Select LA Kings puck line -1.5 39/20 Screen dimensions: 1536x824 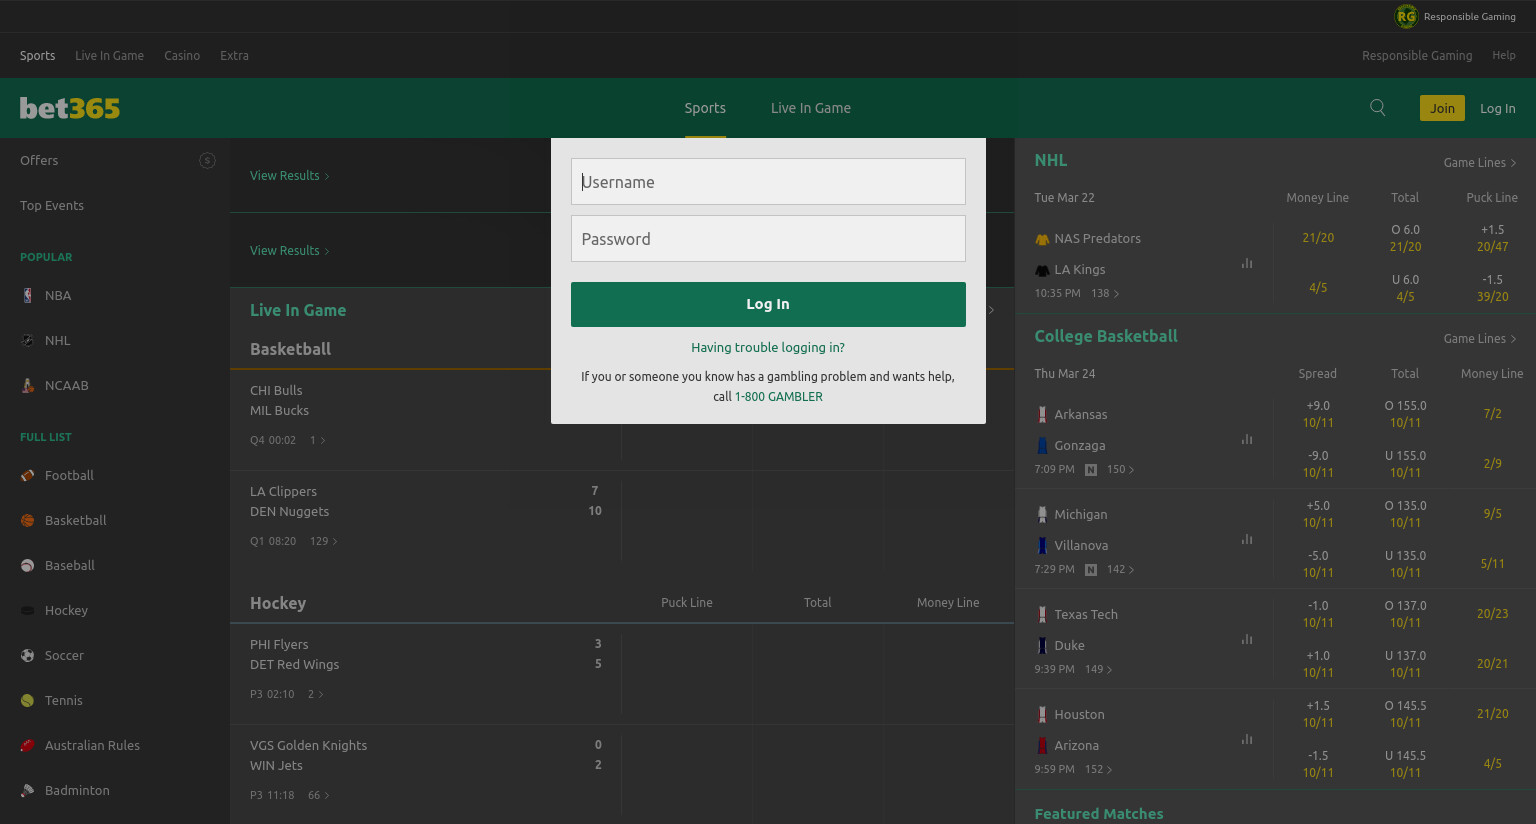click(x=1492, y=288)
